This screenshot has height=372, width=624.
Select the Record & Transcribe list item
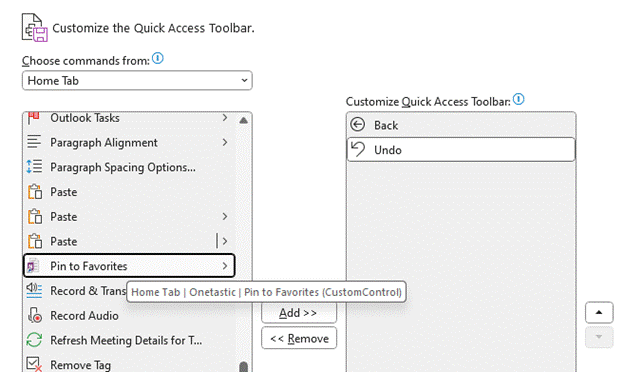(76, 290)
